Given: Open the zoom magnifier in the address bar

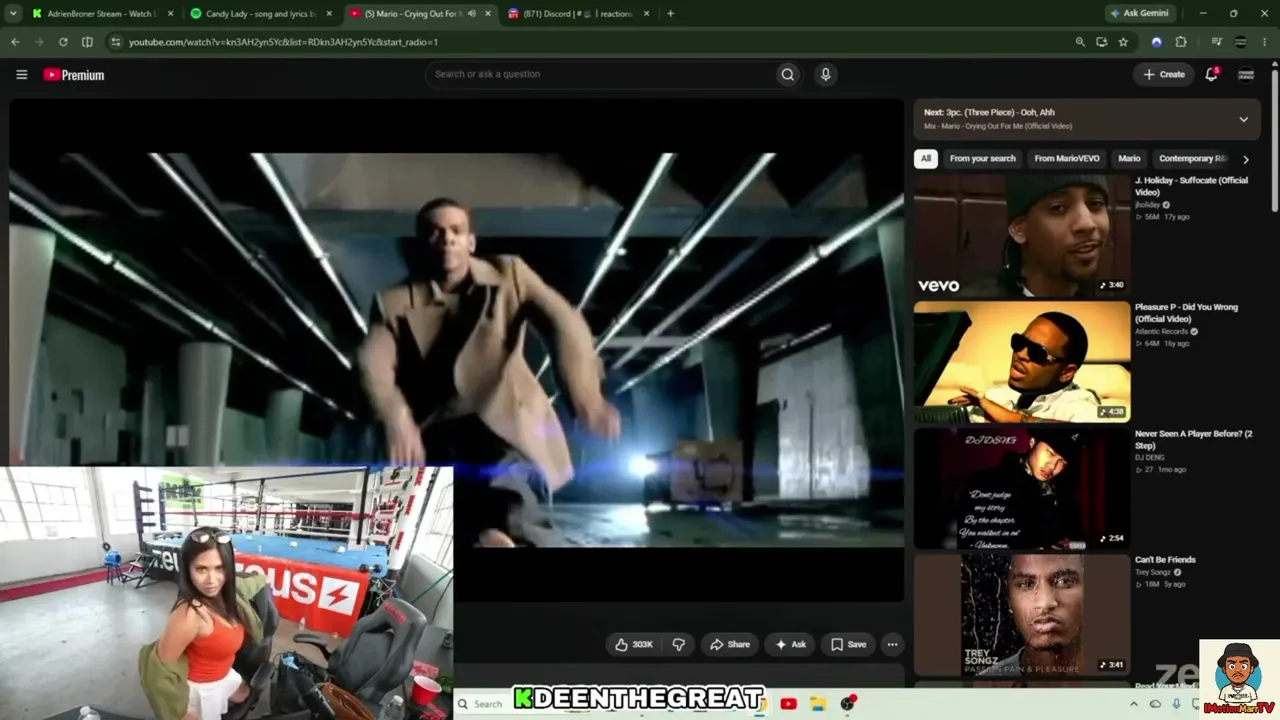Looking at the screenshot, I should 1080,42.
